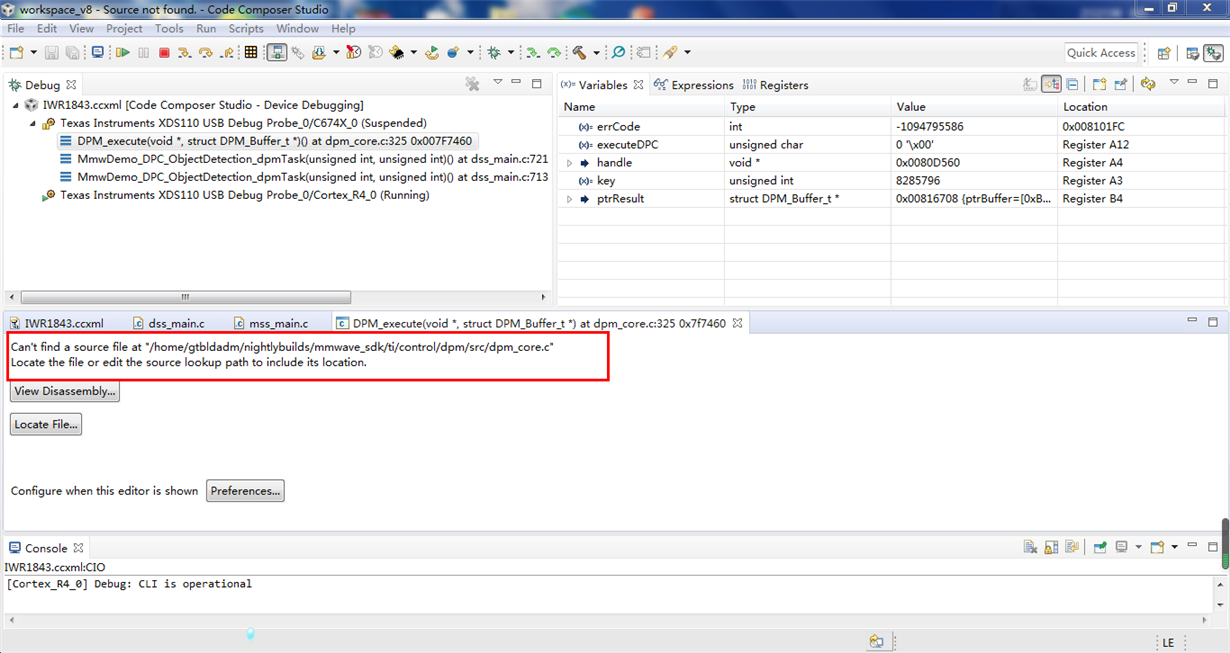Screen dimensions: 1230x653
Task: Click the red Terminate toolbar icon
Action: [164, 52]
